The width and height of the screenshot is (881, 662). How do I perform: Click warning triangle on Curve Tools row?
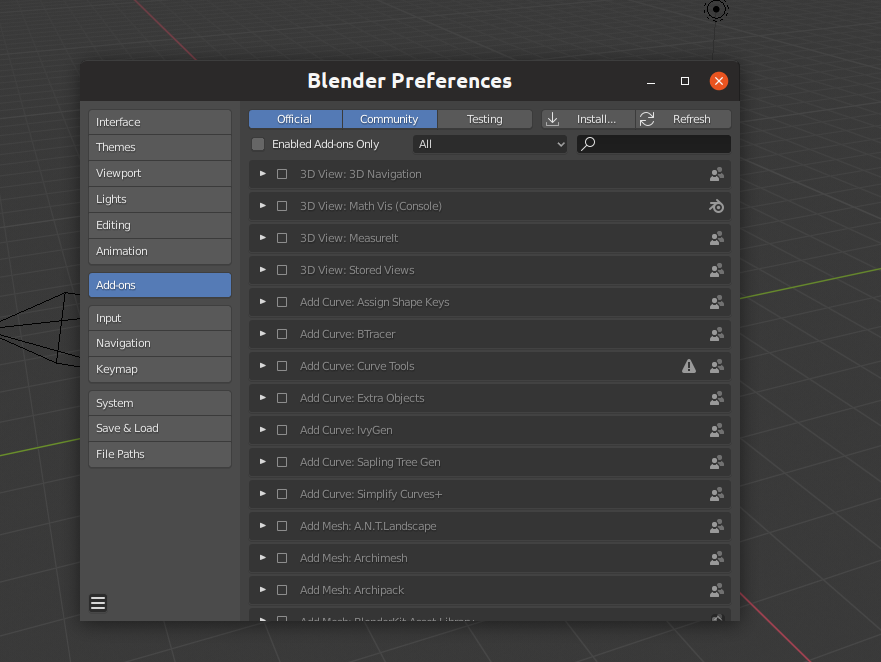point(689,366)
